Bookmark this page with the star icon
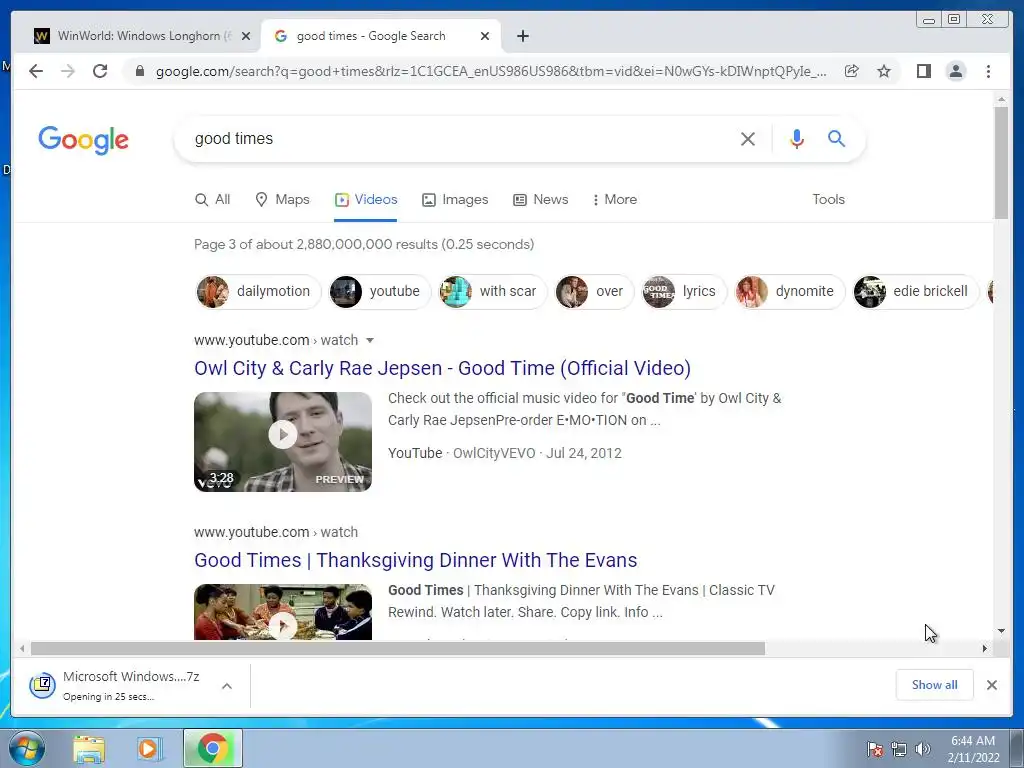 [x=884, y=71]
